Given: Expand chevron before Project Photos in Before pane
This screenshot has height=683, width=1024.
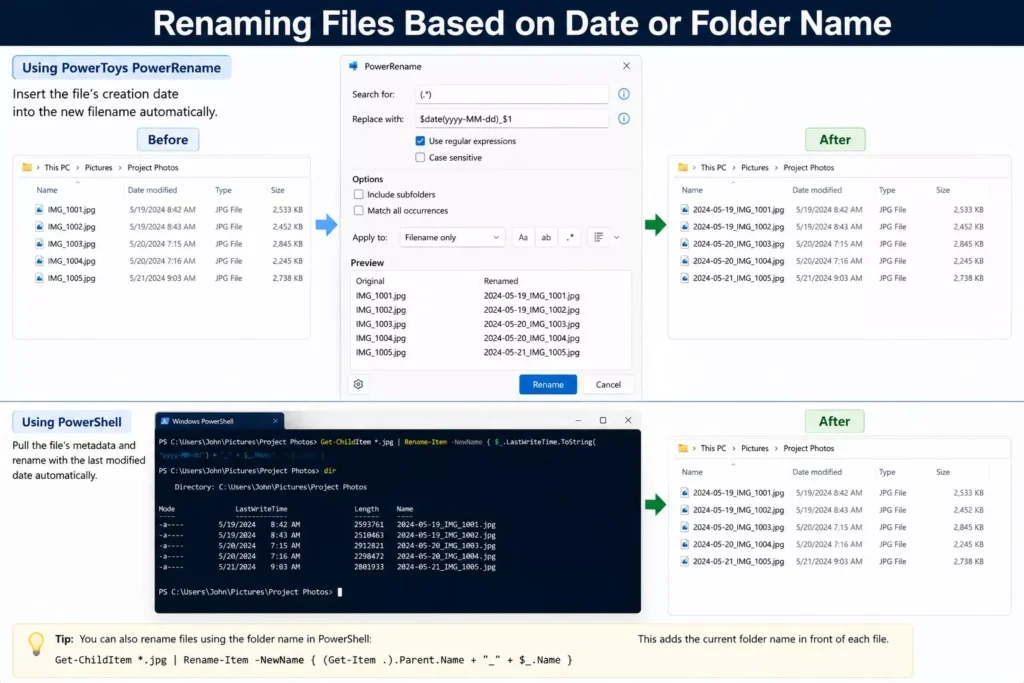Looking at the screenshot, I should click(120, 168).
